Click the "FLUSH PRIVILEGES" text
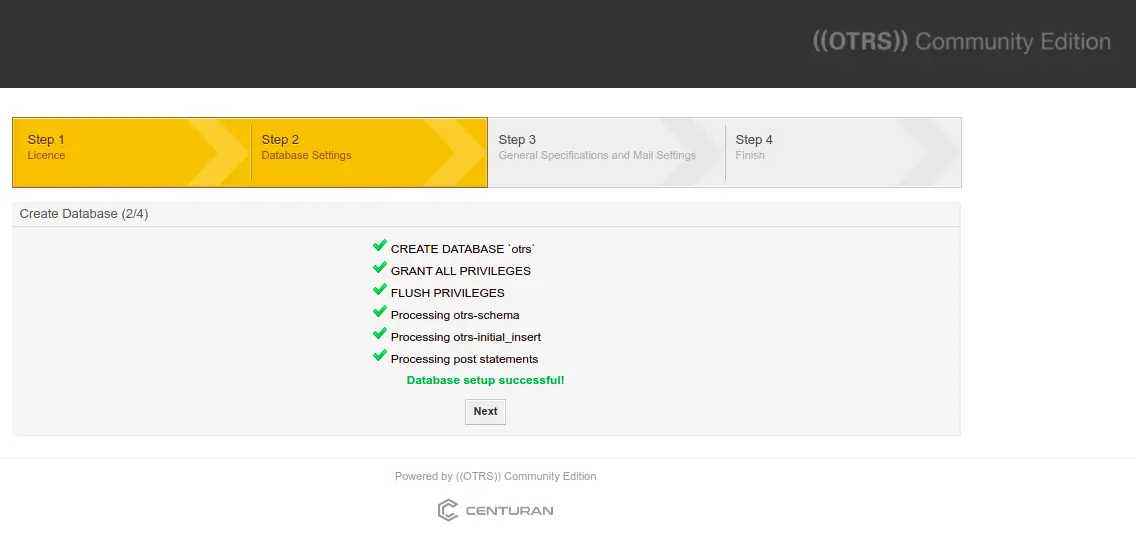Screen dimensions: 1136x538 (x=448, y=293)
